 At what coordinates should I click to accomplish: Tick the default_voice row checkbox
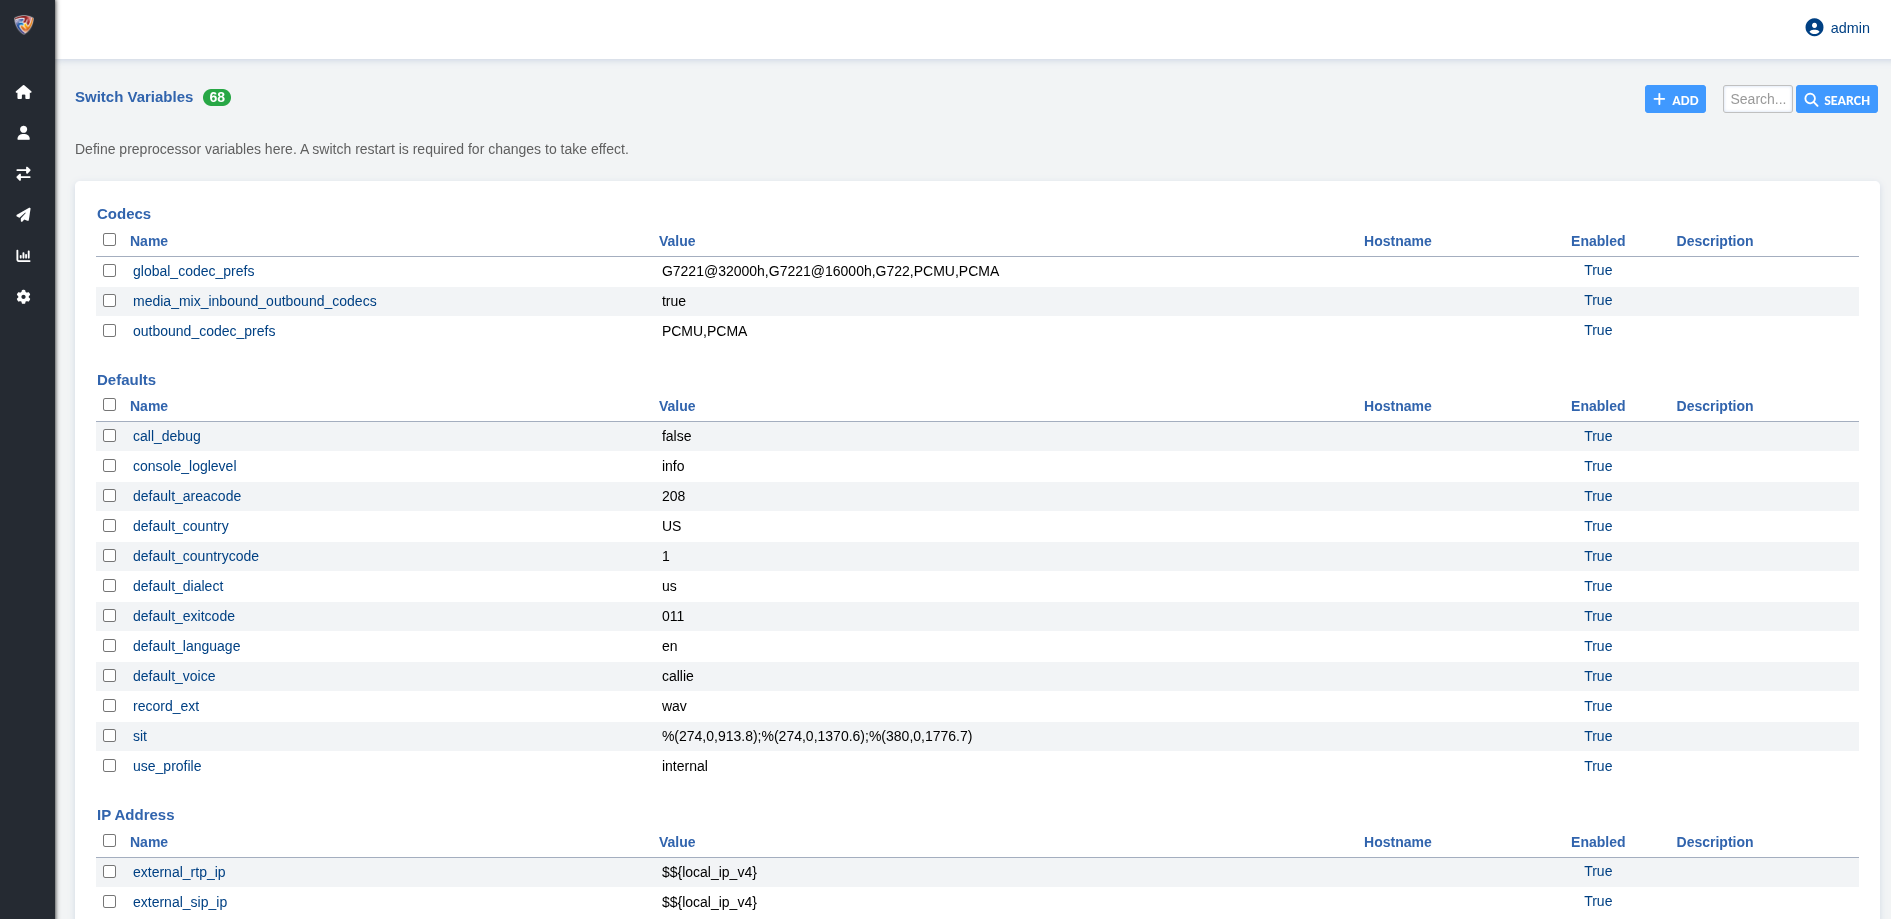click(110, 676)
